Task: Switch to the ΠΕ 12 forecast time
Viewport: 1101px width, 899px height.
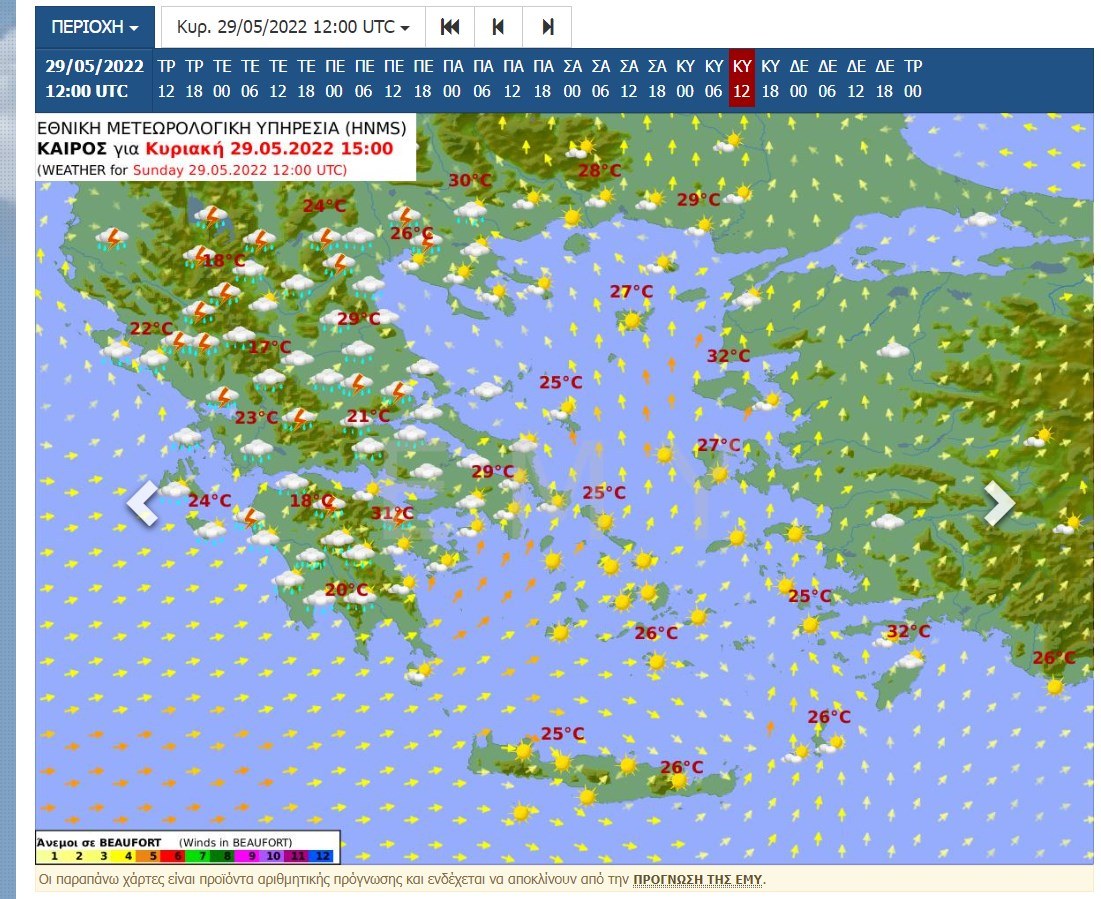Action: pyautogui.click(x=394, y=78)
